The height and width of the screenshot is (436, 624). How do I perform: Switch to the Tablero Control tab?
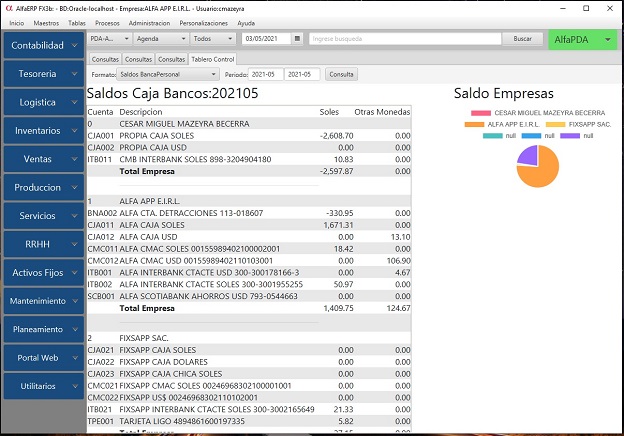213,59
